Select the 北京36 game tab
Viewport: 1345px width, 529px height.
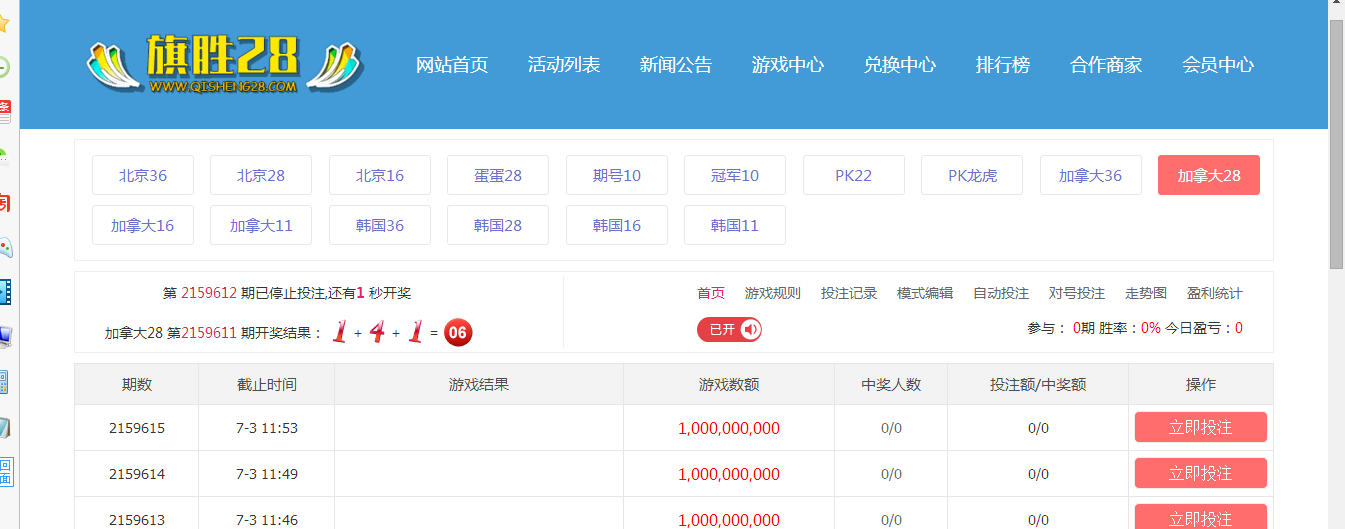coord(143,175)
